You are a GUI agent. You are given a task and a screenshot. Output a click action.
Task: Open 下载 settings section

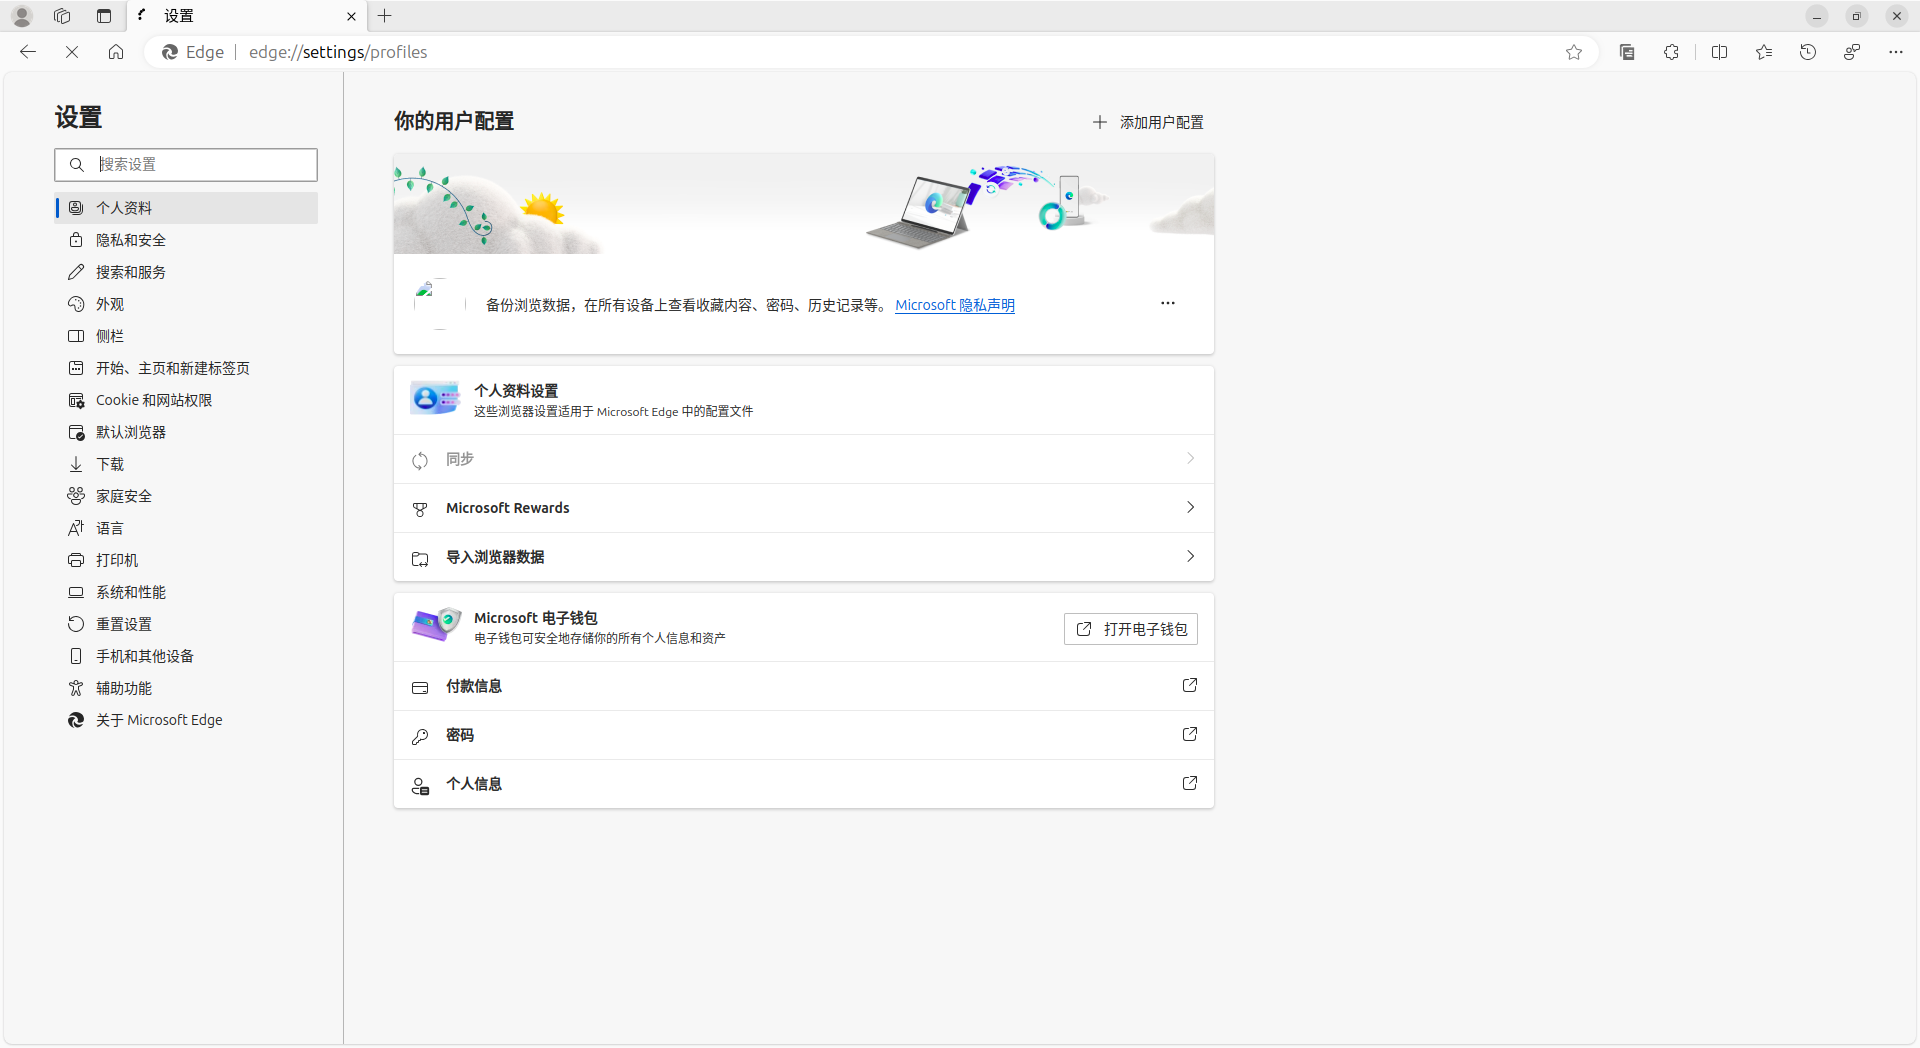pos(110,464)
